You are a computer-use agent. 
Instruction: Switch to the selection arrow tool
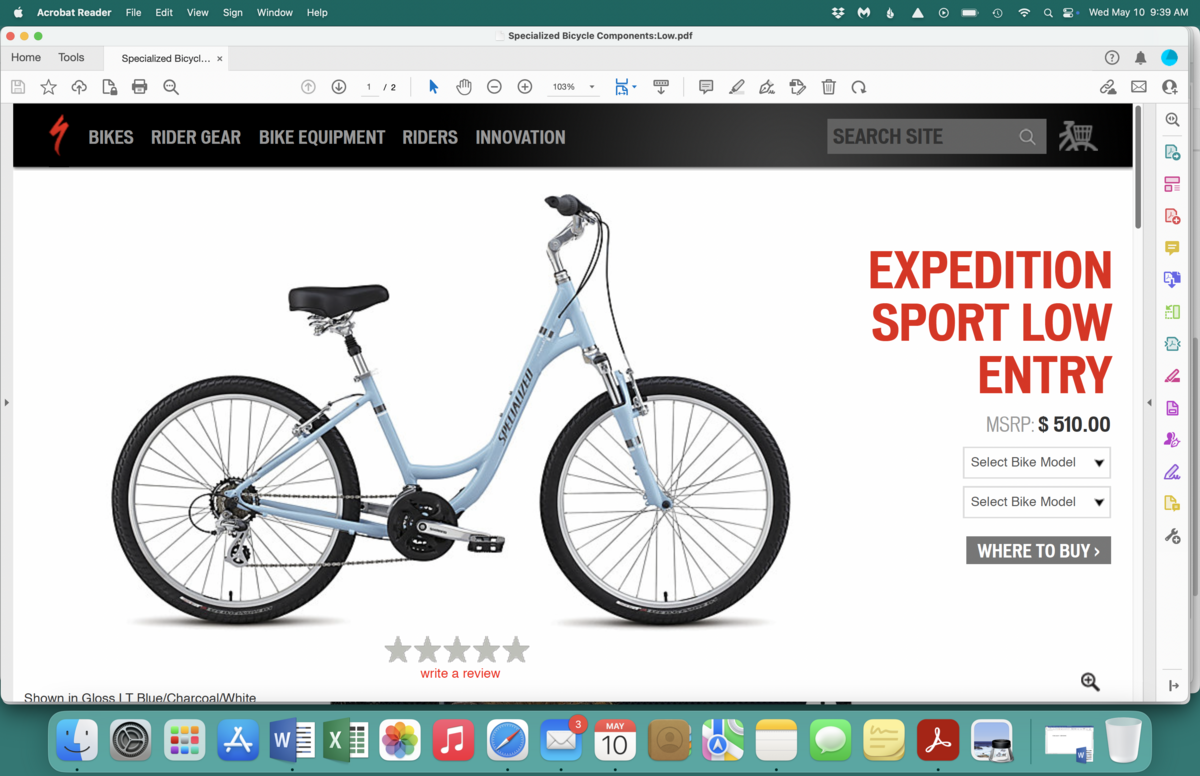point(432,87)
